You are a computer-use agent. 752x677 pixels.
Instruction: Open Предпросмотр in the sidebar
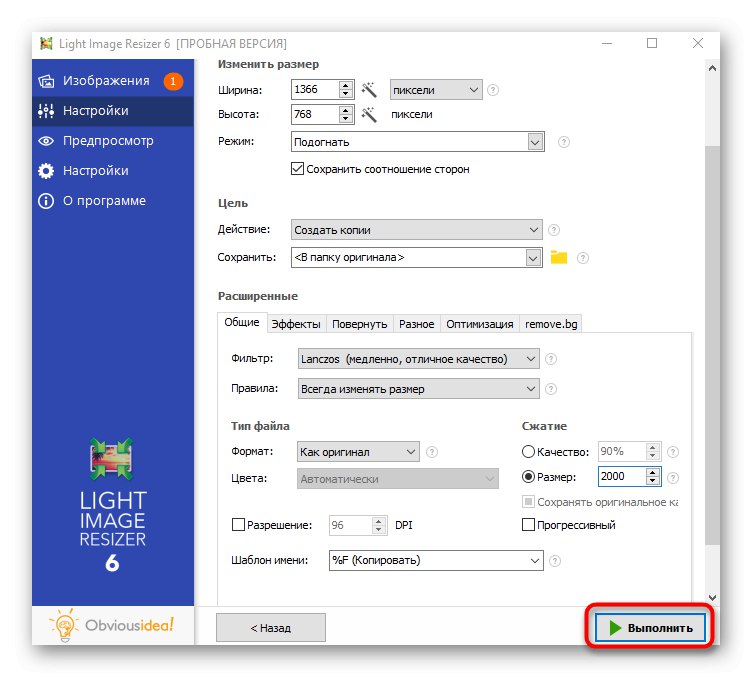[x=113, y=141]
